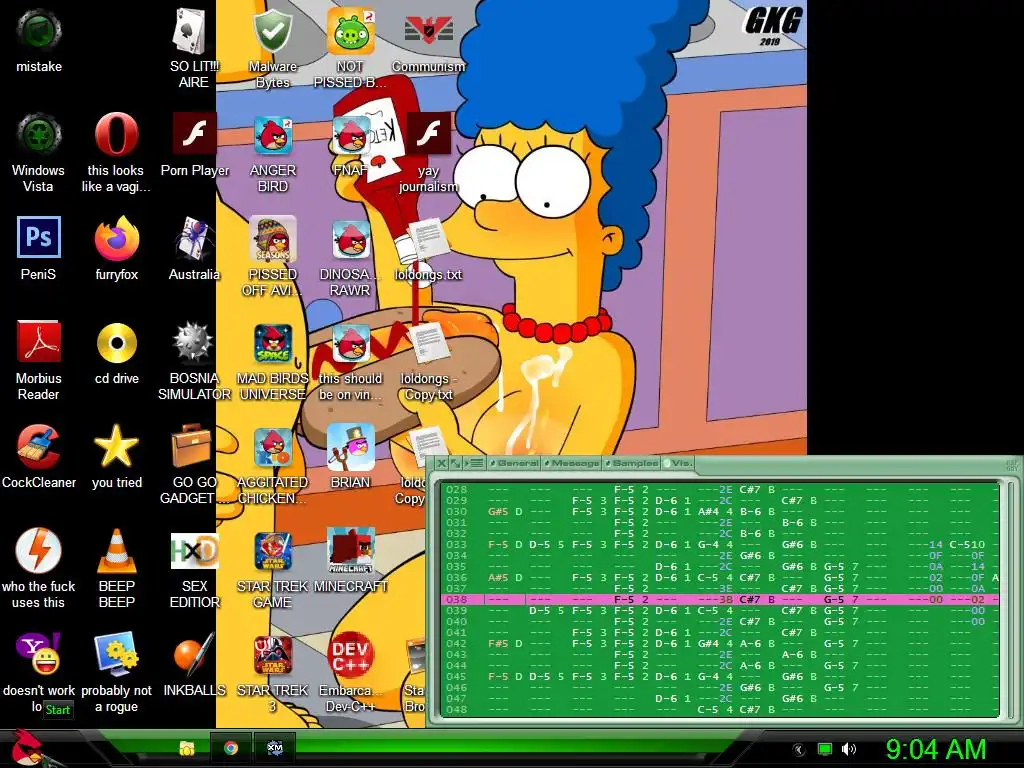Open the HxD hex editor icon
Viewport: 1024px width, 768px height.
(194, 551)
